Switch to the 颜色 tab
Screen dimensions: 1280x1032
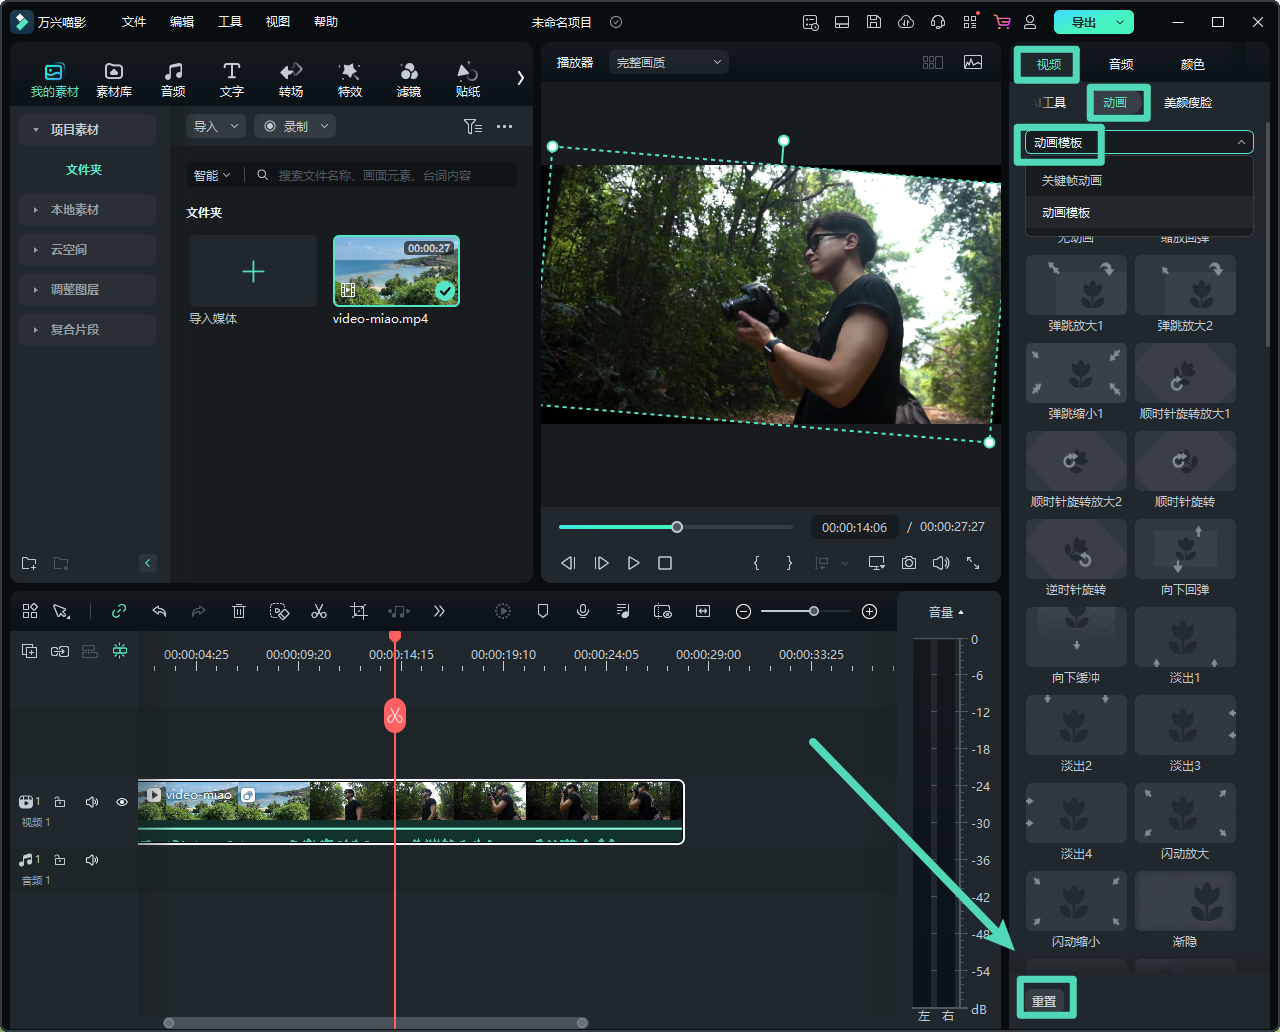tap(1192, 64)
